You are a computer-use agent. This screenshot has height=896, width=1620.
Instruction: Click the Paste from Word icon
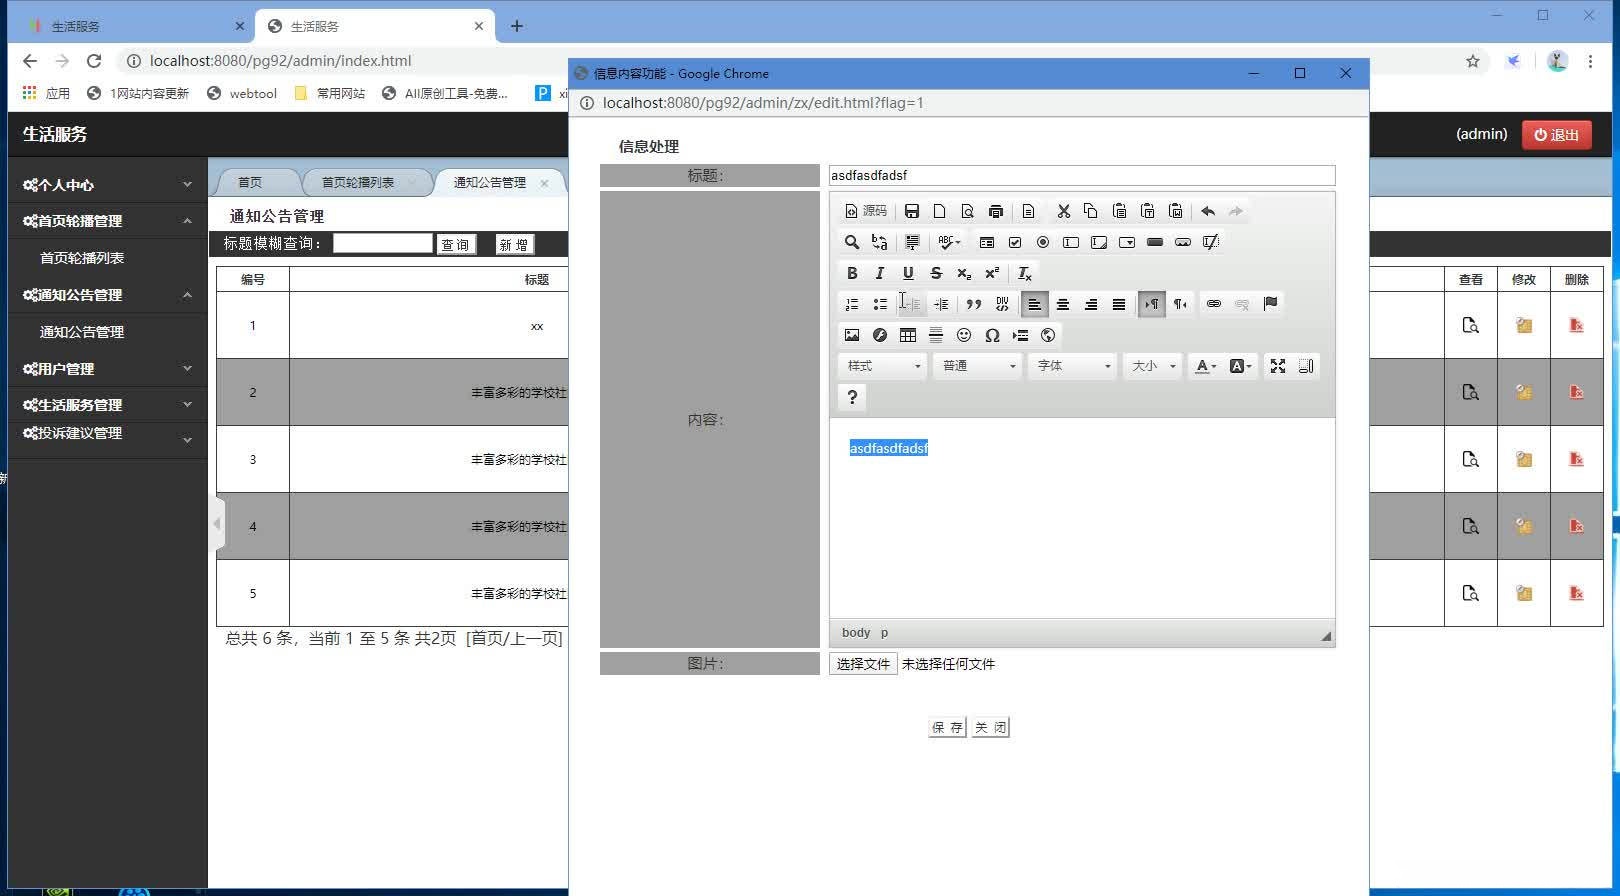point(1175,211)
